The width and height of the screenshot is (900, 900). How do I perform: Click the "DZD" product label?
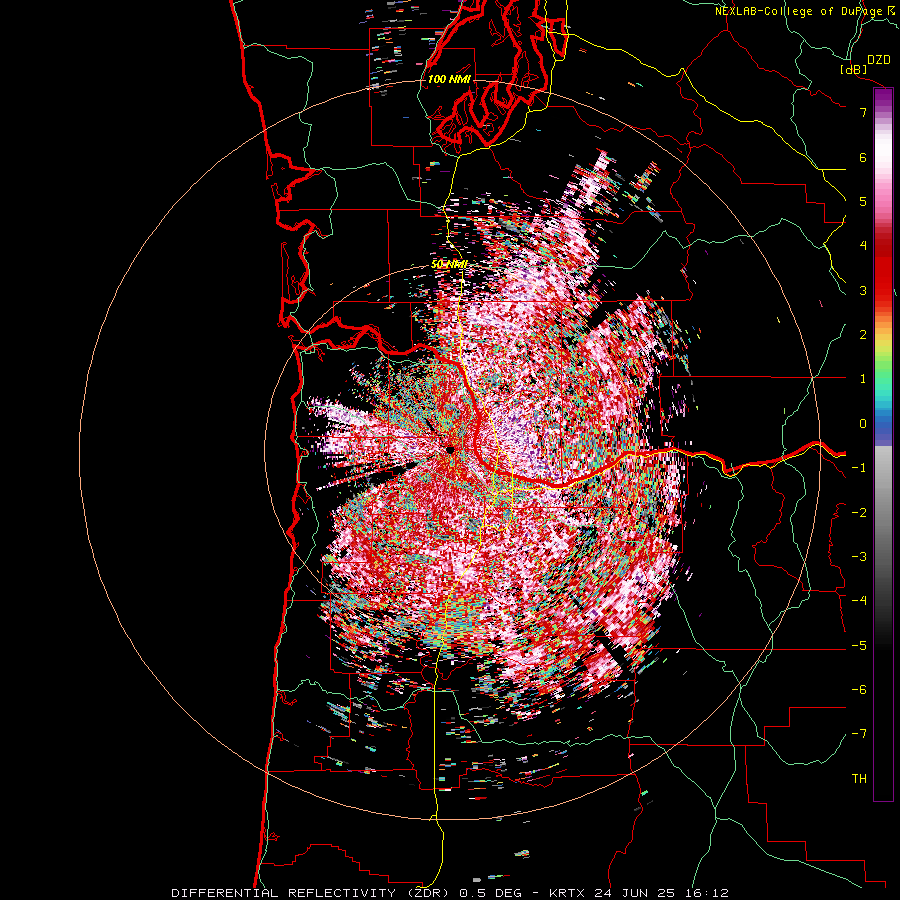[879, 60]
